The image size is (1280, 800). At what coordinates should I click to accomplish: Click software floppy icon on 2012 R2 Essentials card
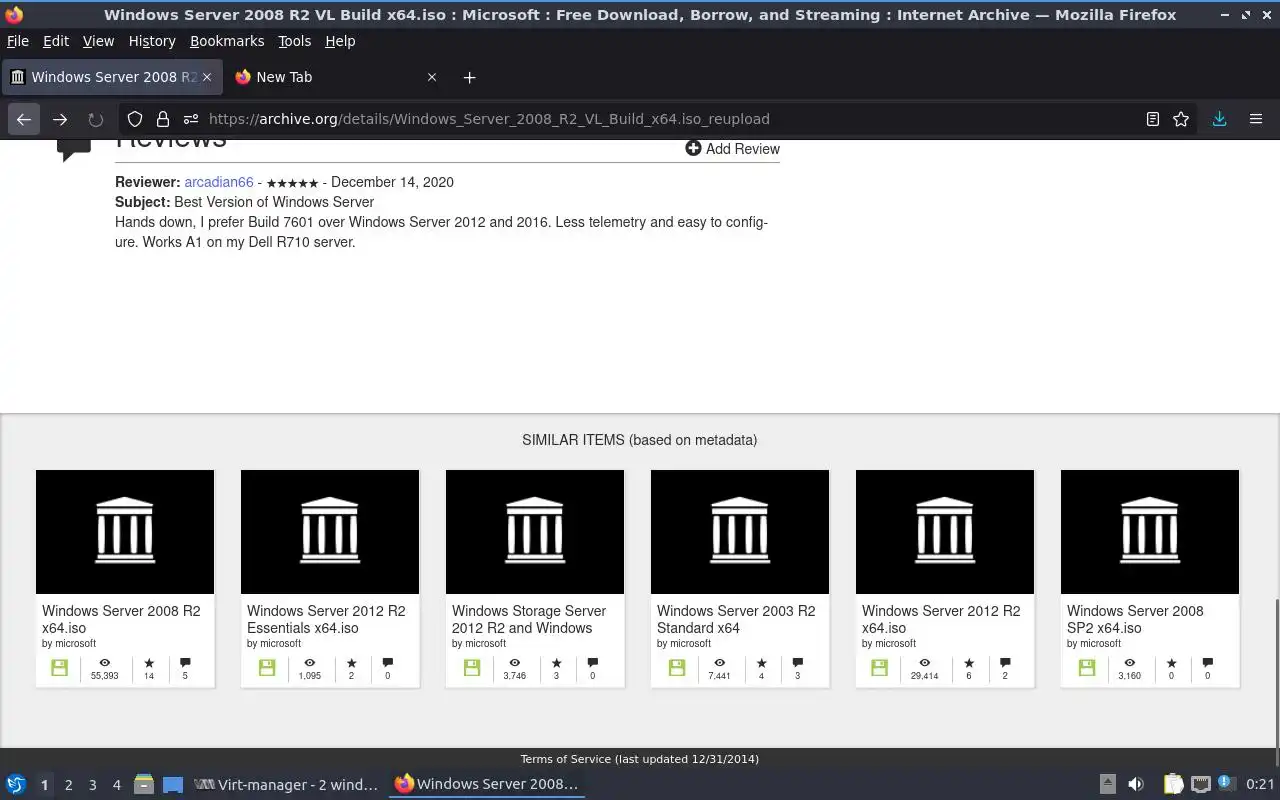pyautogui.click(x=267, y=668)
